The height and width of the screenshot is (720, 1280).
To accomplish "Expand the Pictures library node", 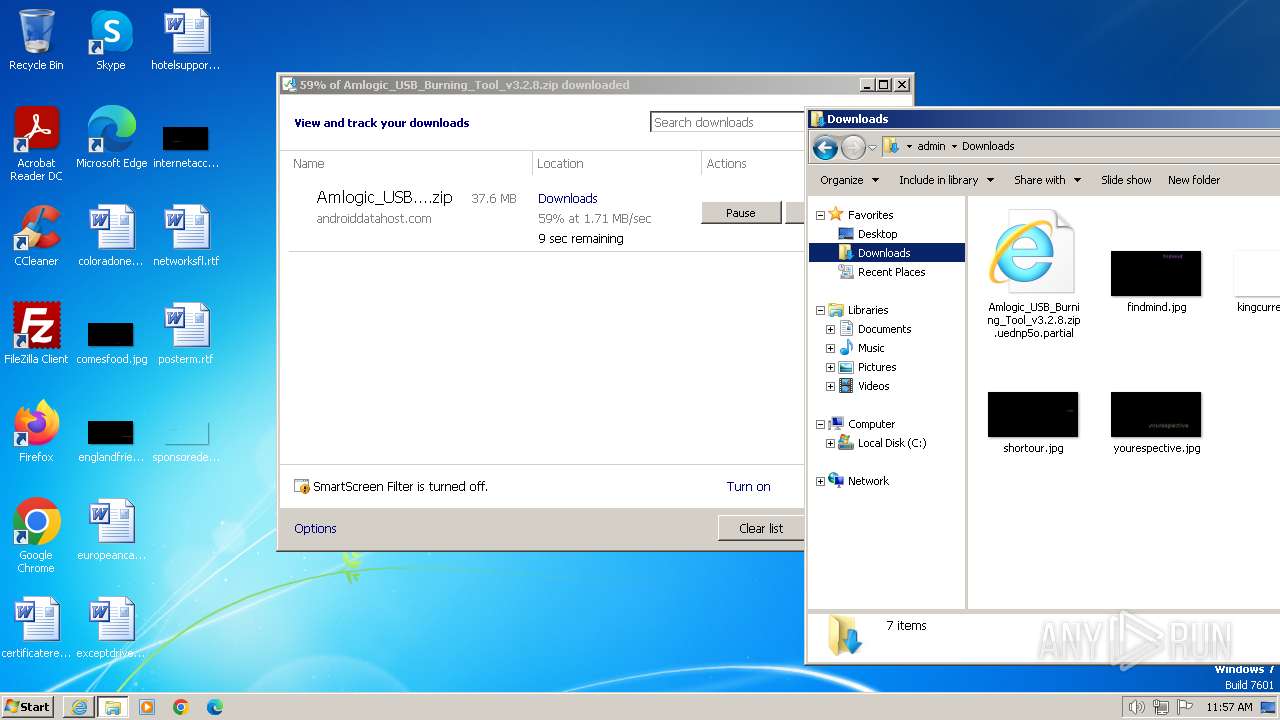I will point(830,367).
